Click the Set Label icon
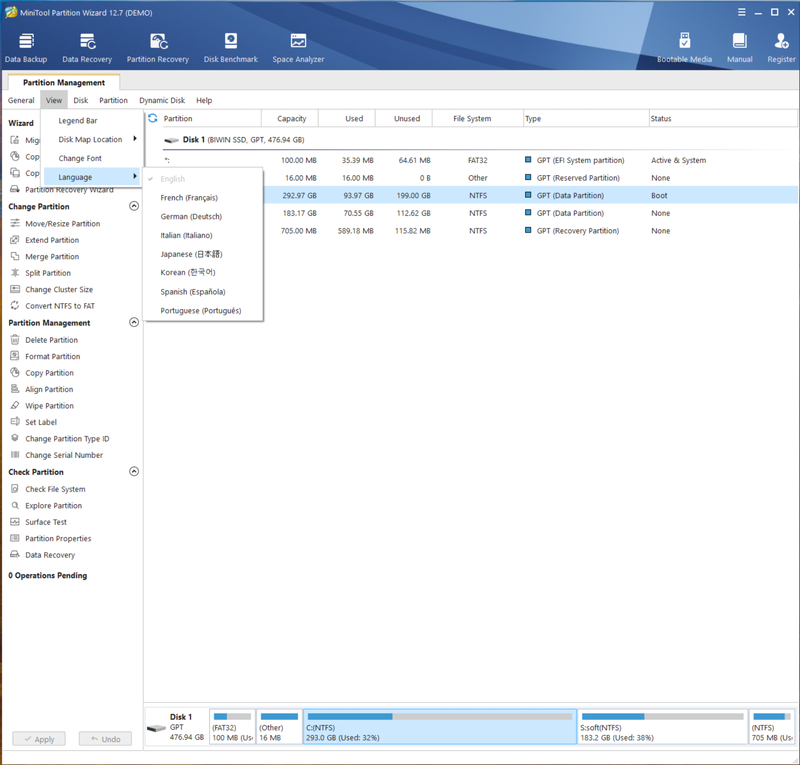The image size is (800, 765). tap(15, 422)
